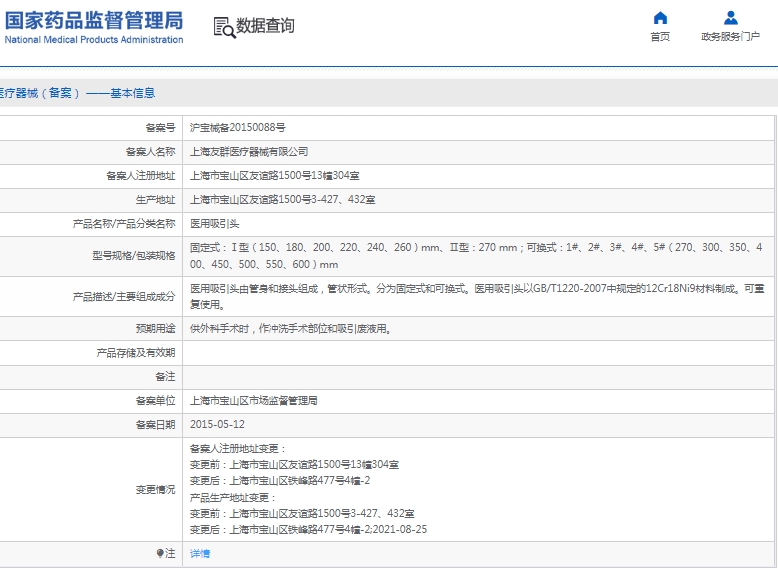Click the 备案人注册地址 label

click(x=140, y=176)
